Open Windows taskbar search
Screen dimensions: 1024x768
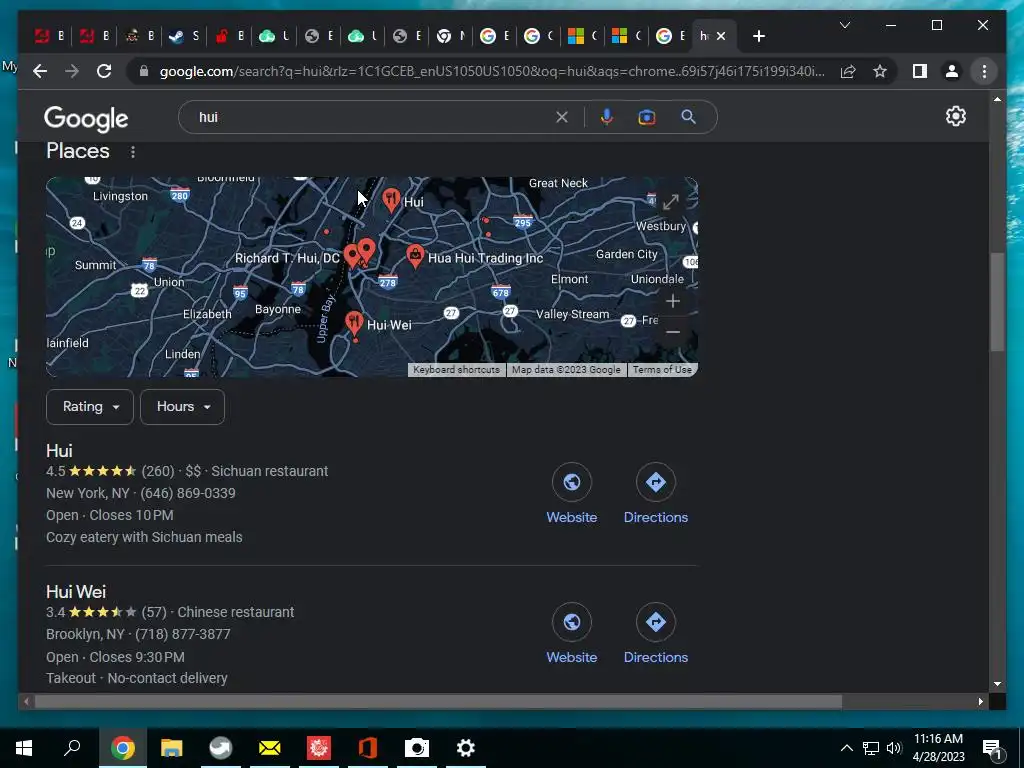pyautogui.click(x=72, y=748)
